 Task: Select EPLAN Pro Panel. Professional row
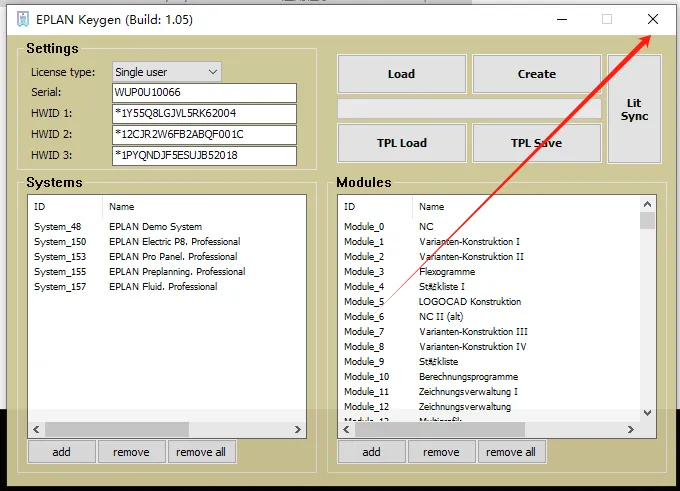167,257
